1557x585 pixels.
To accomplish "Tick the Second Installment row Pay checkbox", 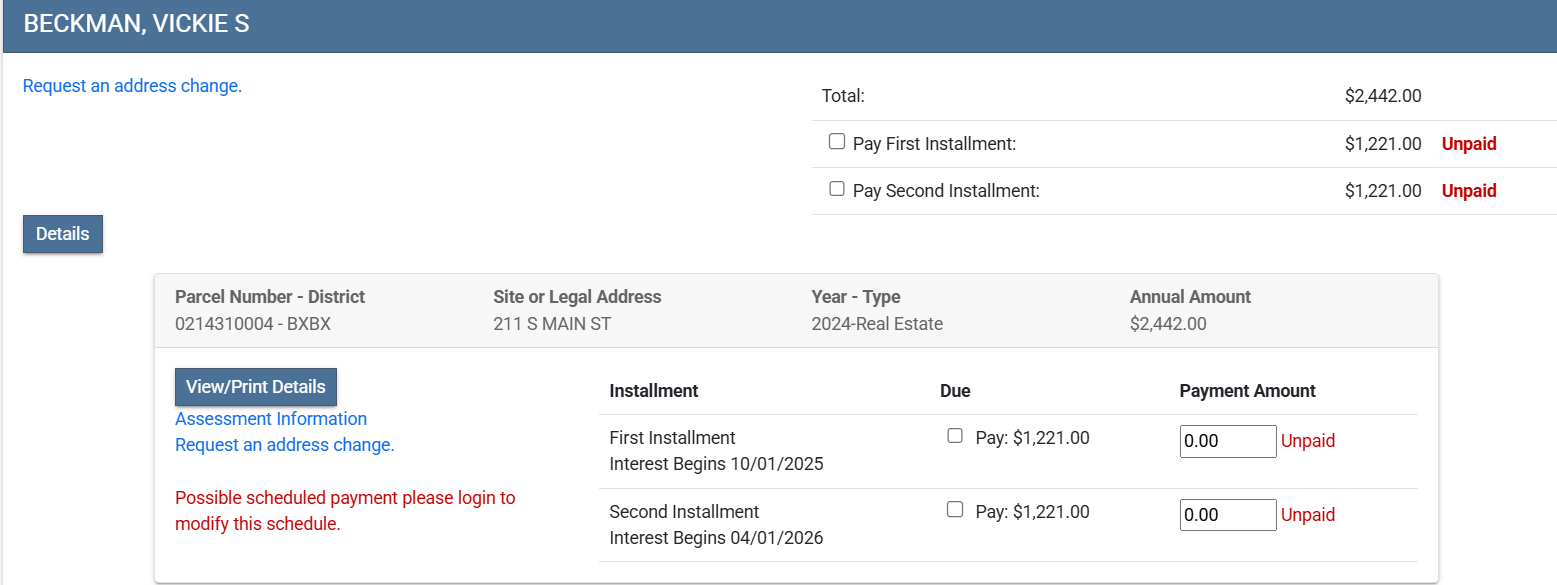I will coord(955,510).
